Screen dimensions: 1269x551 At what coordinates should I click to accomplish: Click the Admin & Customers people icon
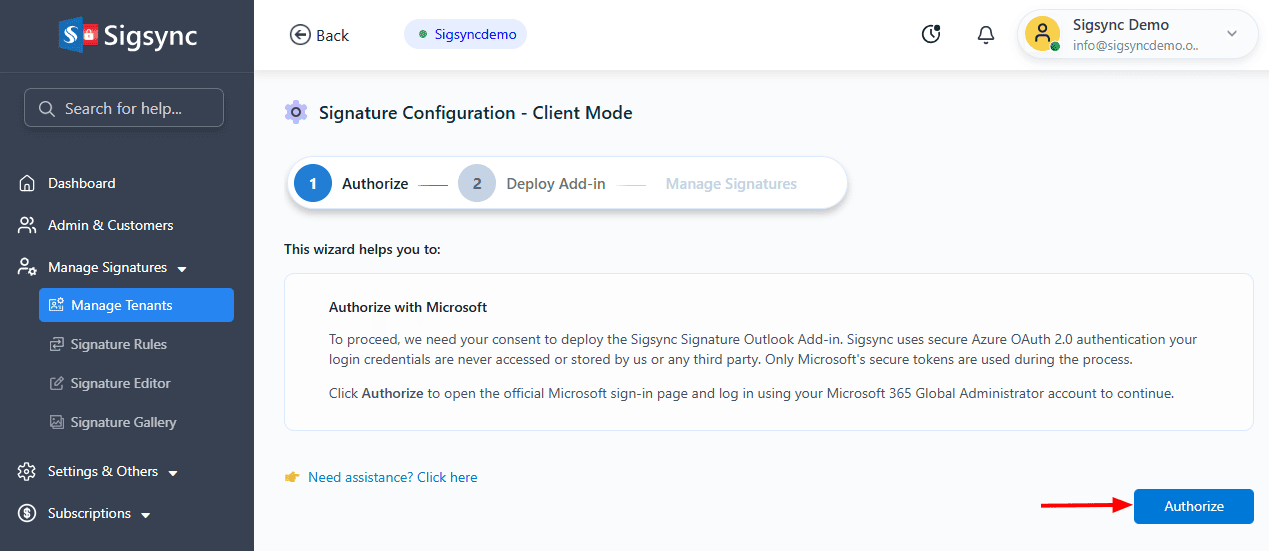(x=27, y=226)
